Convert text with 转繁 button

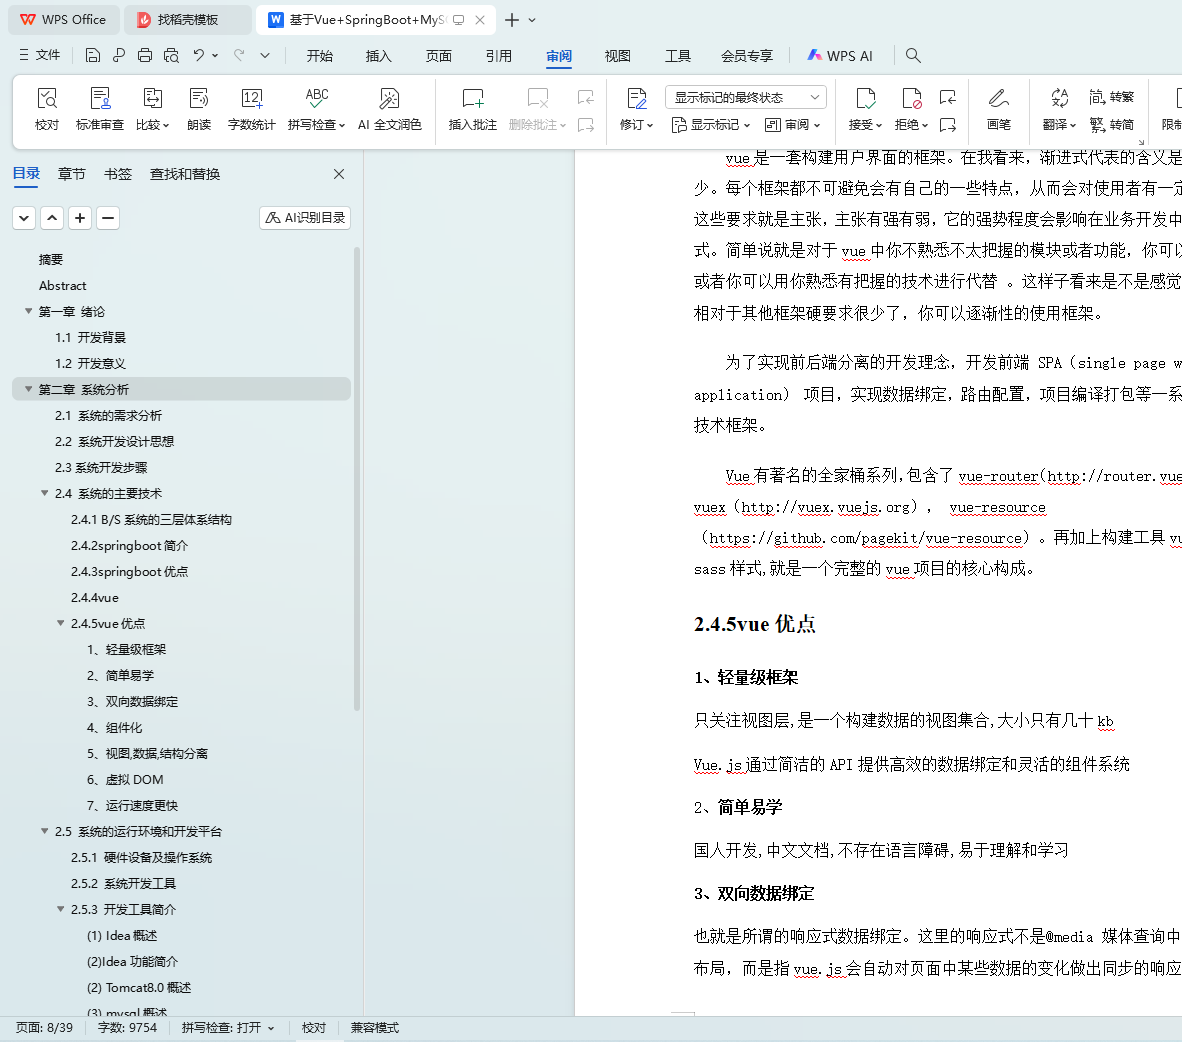(1112, 97)
